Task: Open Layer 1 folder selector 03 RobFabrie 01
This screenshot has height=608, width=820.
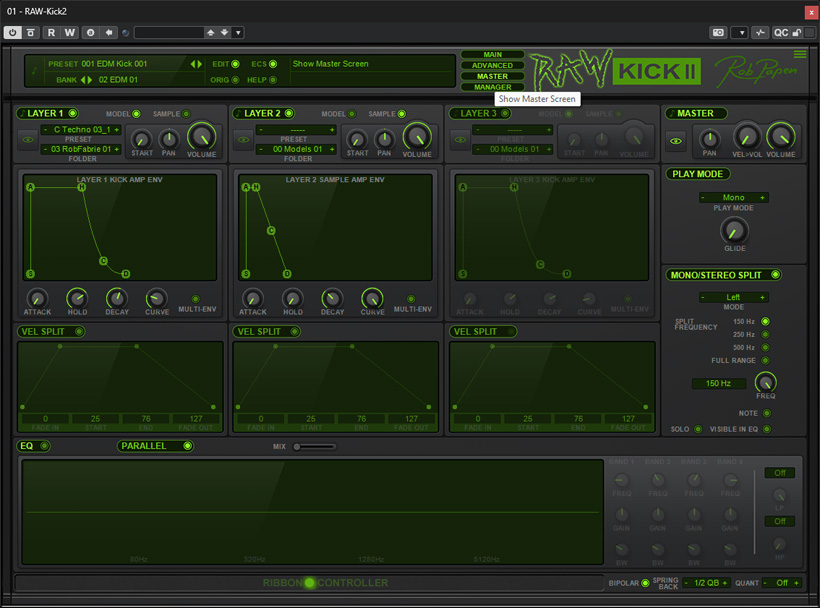Action: [x=82, y=149]
